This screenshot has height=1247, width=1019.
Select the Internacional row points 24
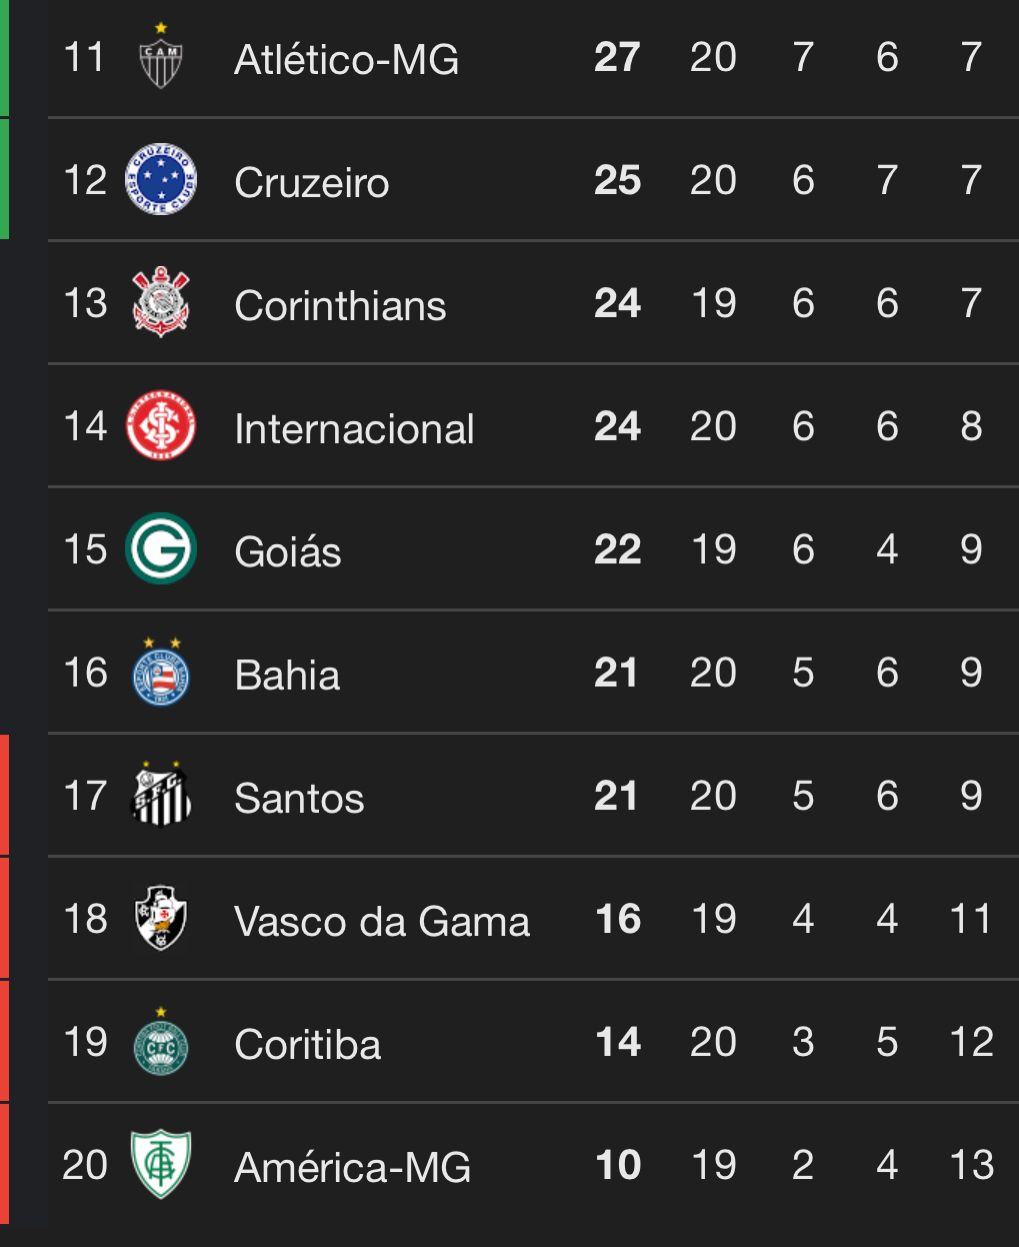click(x=618, y=427)
